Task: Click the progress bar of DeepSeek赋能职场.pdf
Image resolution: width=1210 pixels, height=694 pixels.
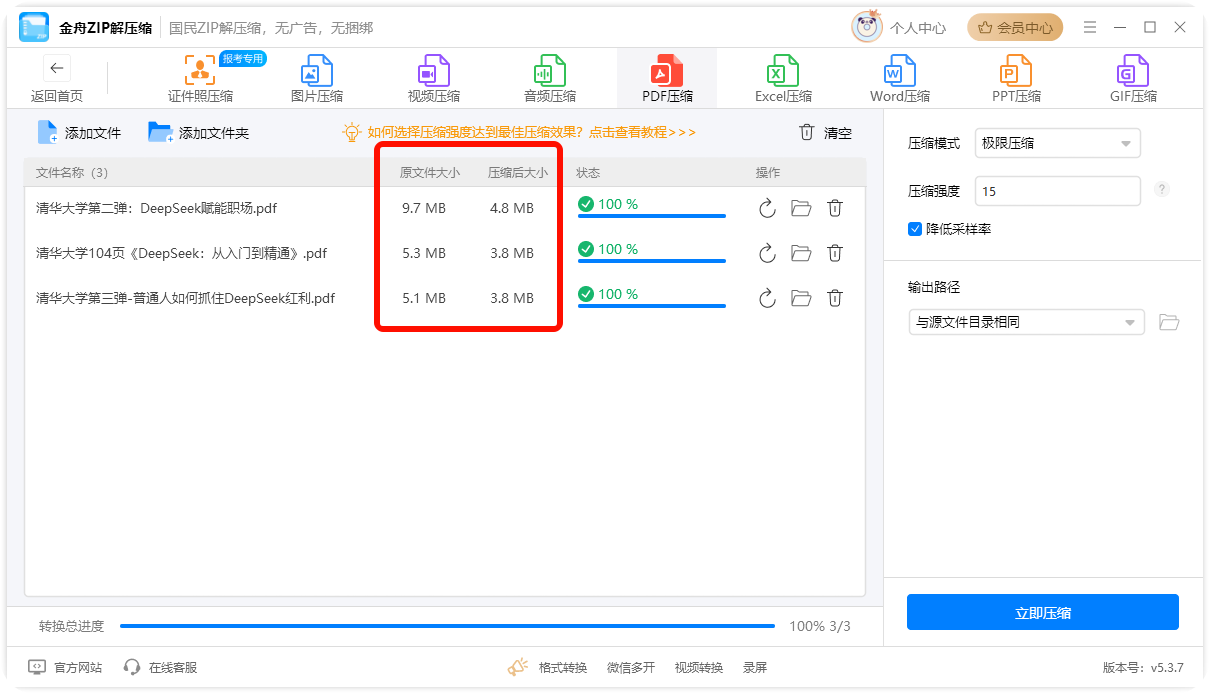Action: coord(652,216)
